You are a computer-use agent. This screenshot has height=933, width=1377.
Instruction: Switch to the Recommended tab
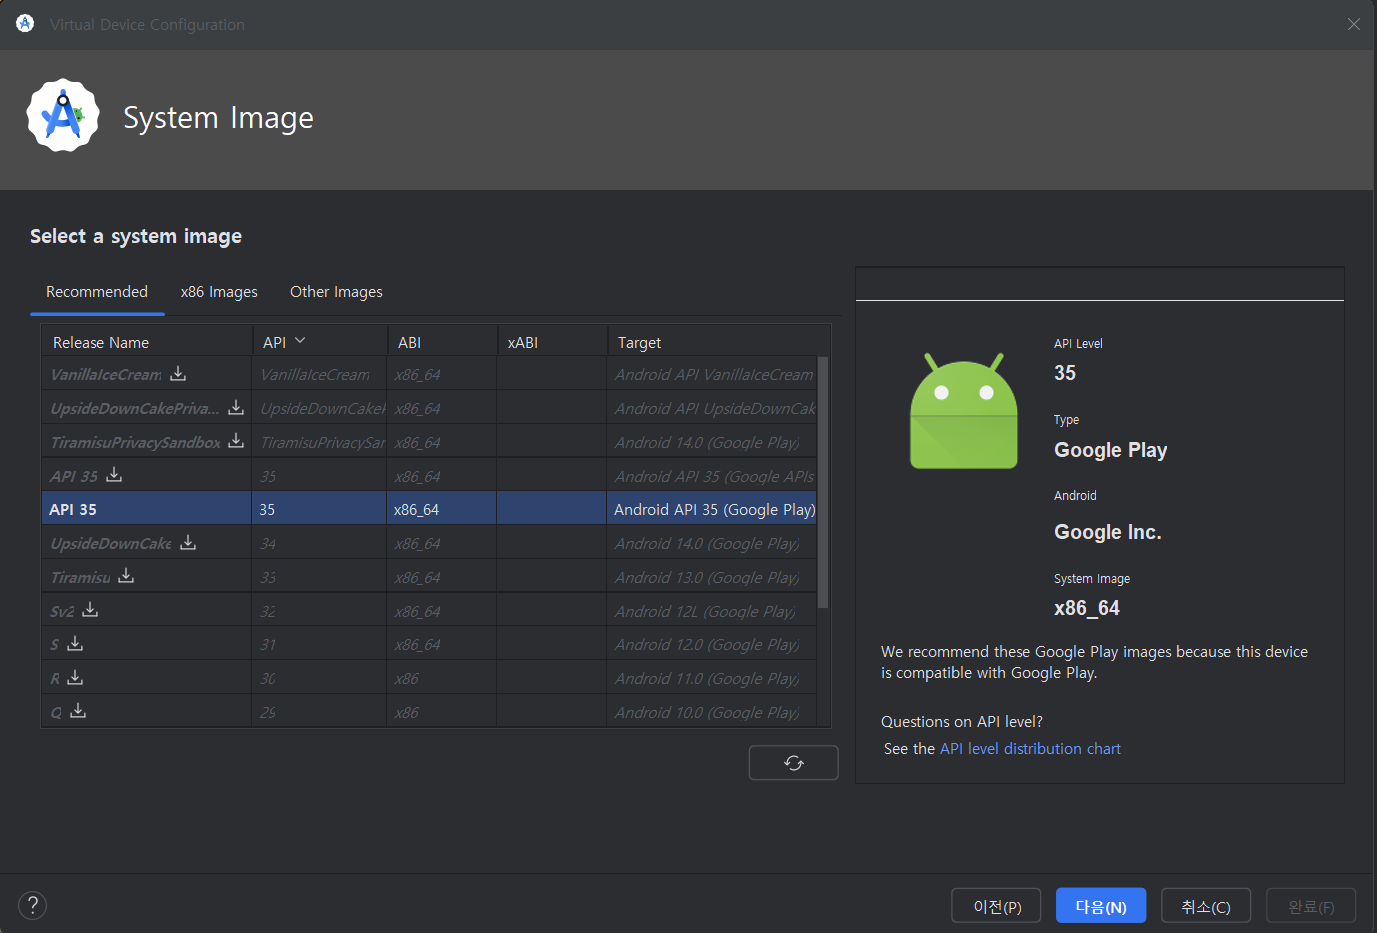pyautogui.click(x=97, y=292)
